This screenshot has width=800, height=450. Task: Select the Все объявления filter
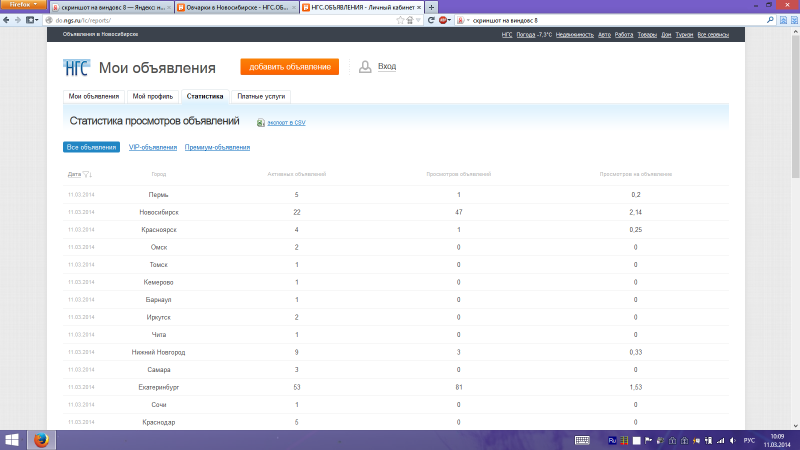pos(91,147)
